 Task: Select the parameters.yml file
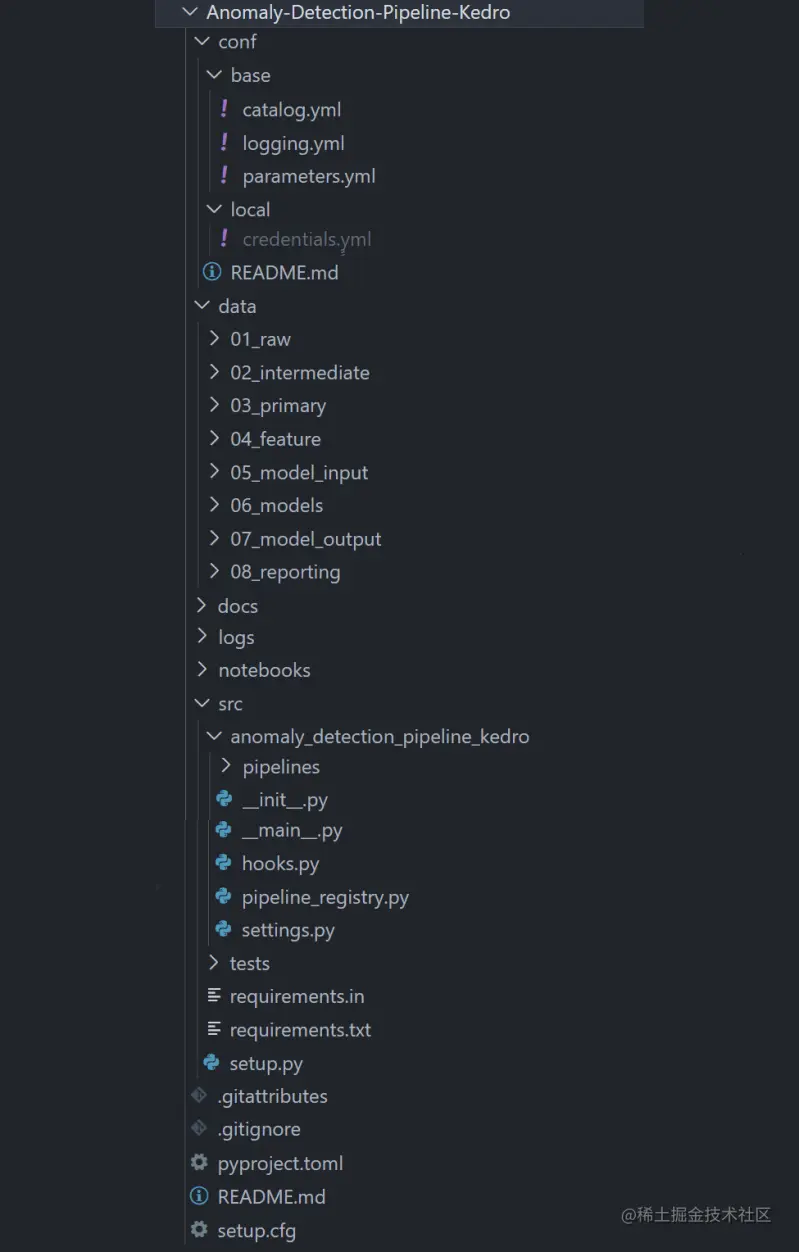310,175
